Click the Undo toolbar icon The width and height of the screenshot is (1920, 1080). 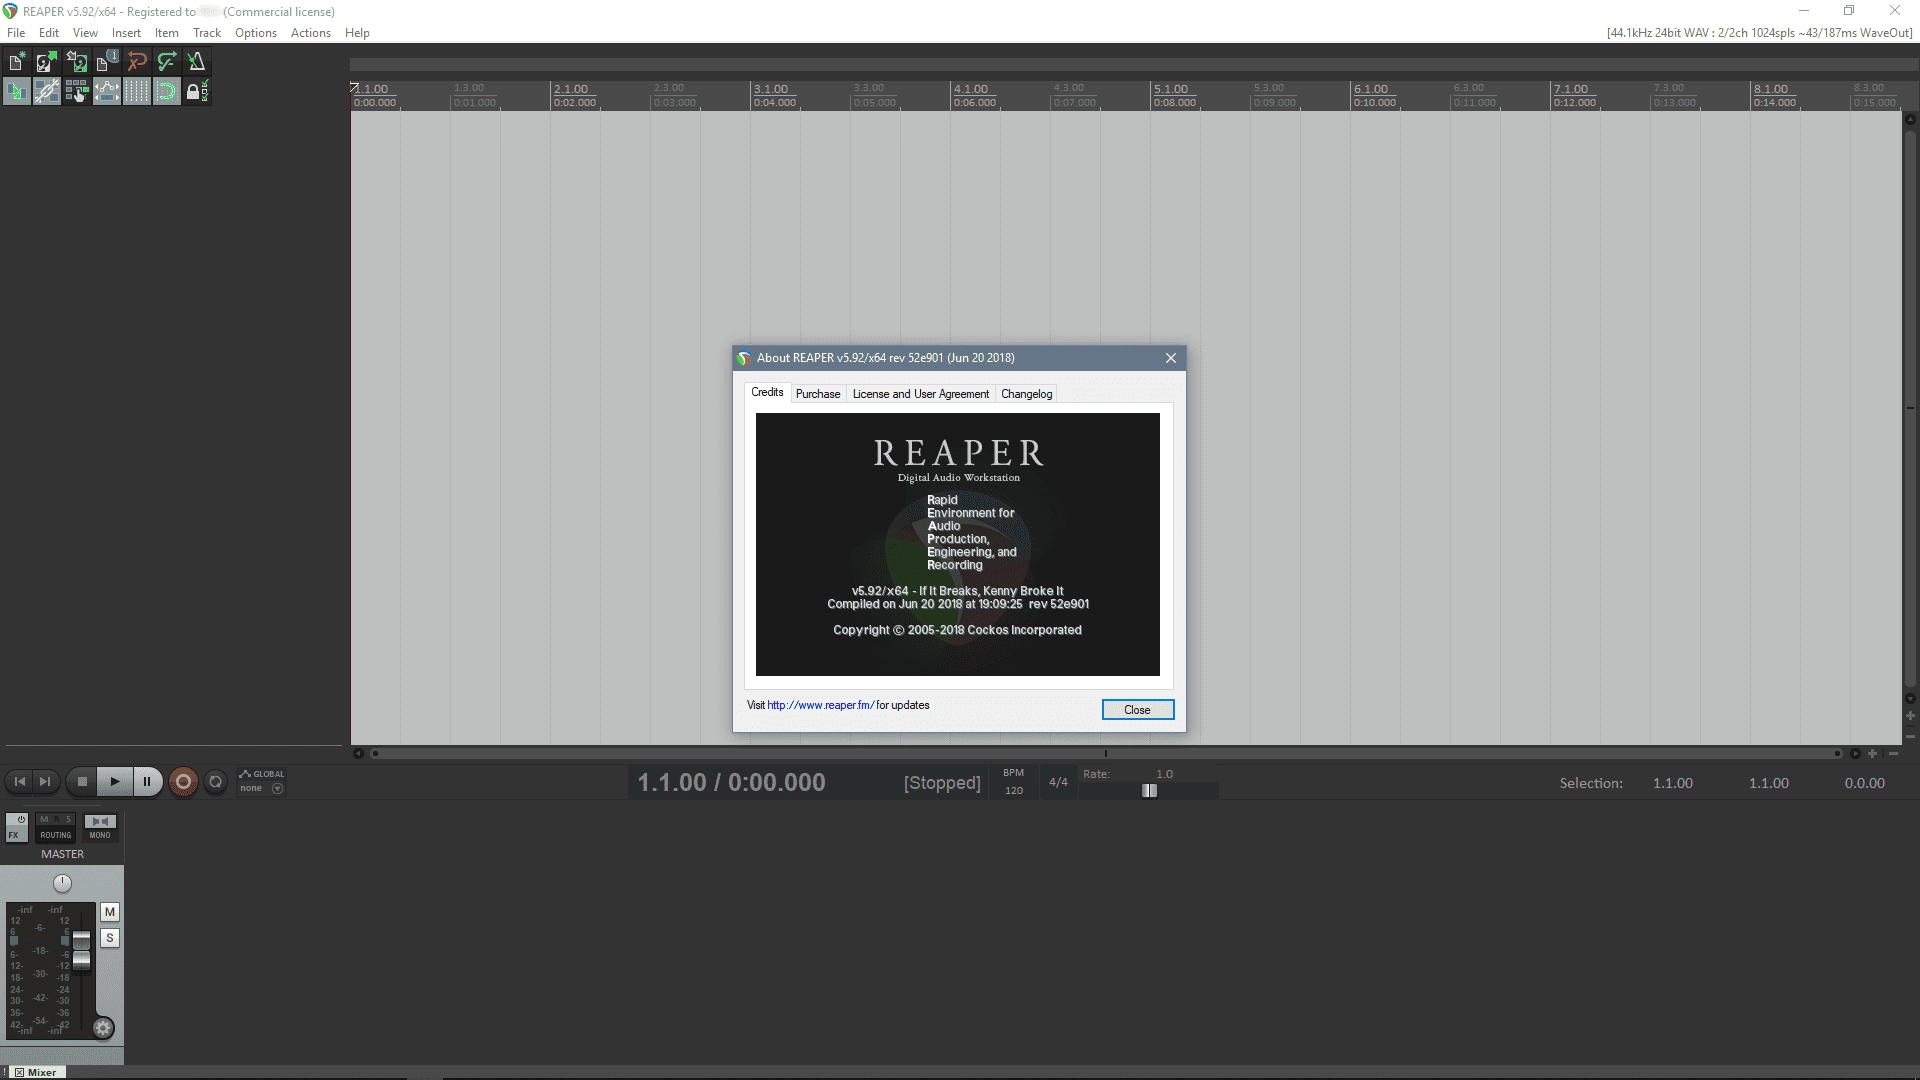[136, 62]
